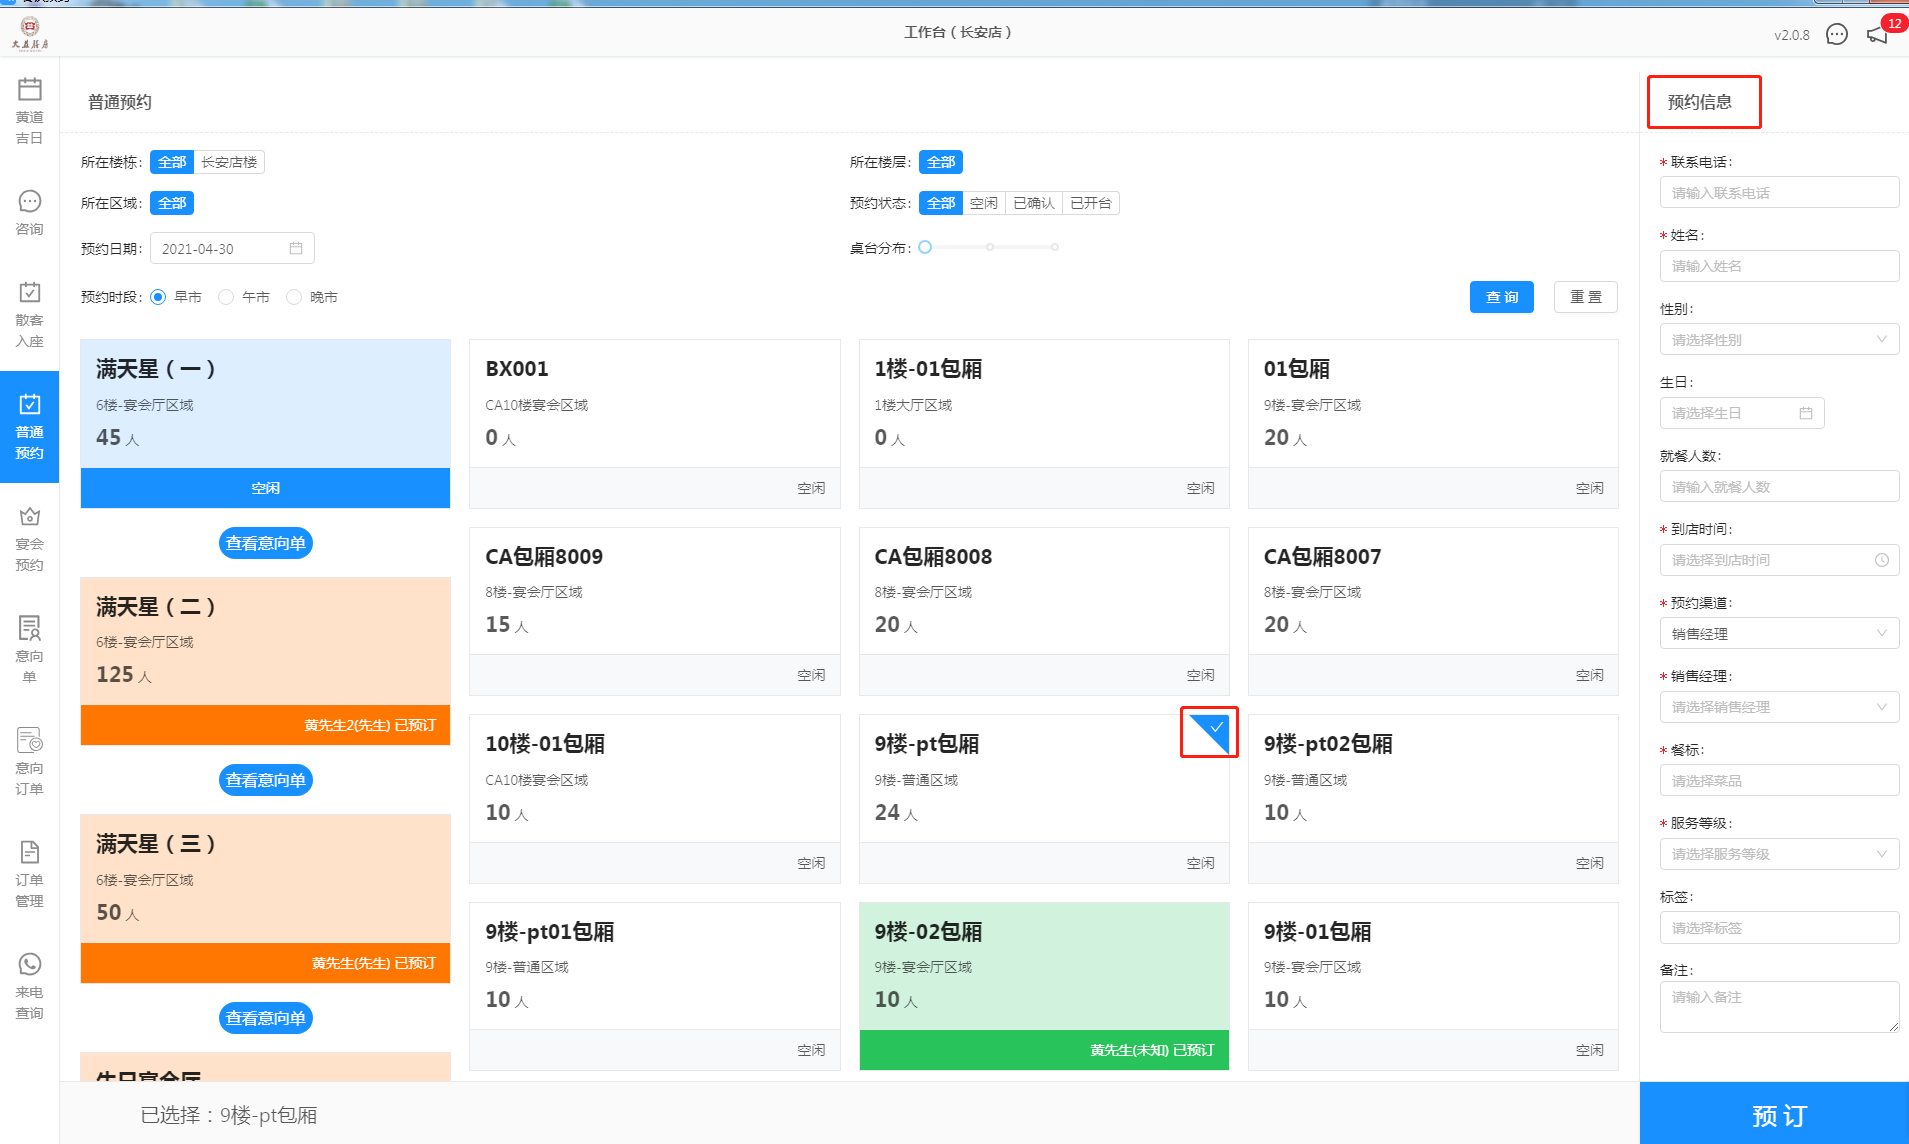Viewport: 1909px width, 1144px height.
Task: Select the 9楼-01包厢 table card
Action: pos(1433,986)
